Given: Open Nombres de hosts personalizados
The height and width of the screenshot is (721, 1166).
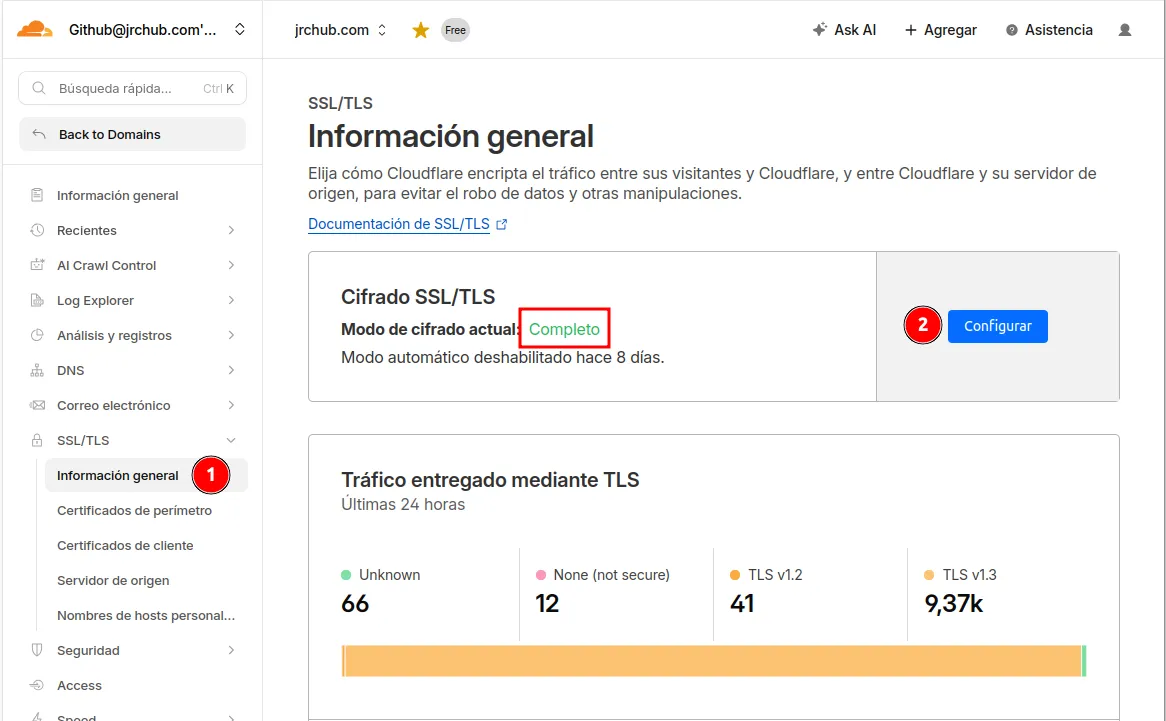Looking at the screenshot, I should tap(146, 615).
